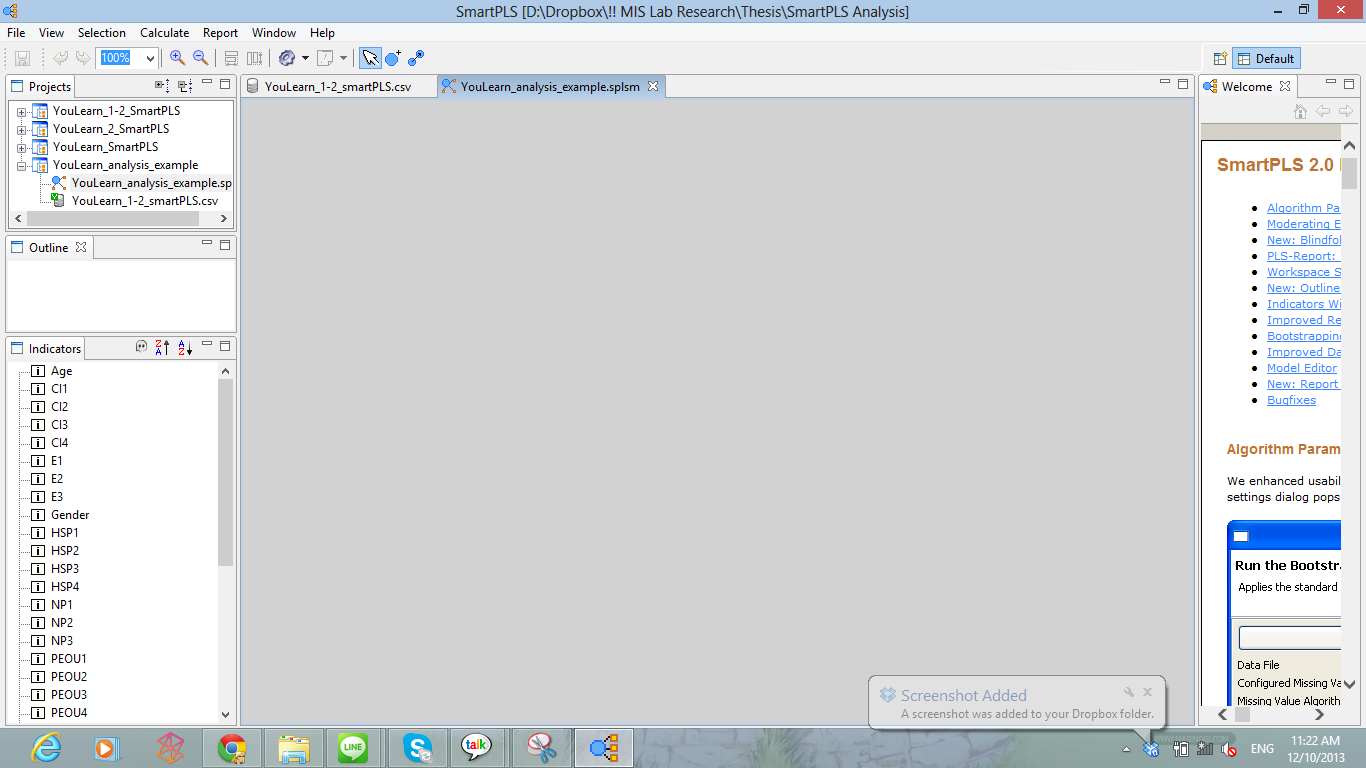
Task: Open the View menu
Action: coord(51,33)
